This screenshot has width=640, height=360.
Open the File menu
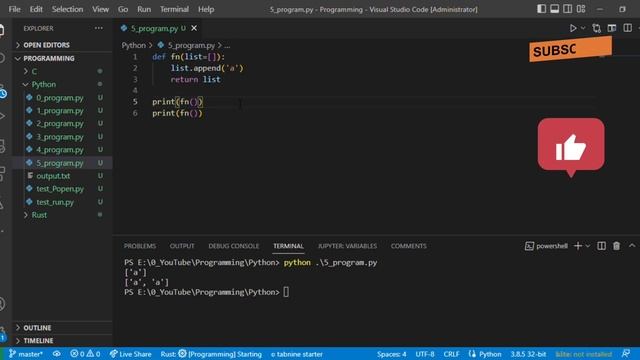[x=14, y=9]
